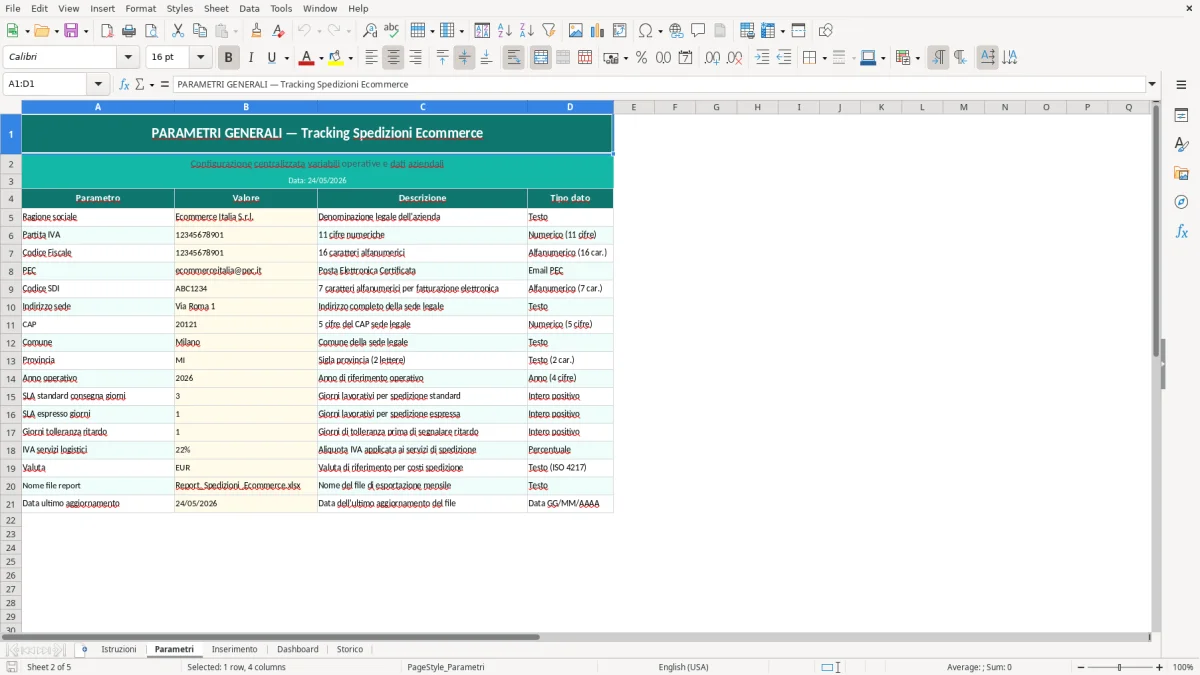Toggle Center Vertically alignment
1200x675 pixels.
[x=464, y=58]
